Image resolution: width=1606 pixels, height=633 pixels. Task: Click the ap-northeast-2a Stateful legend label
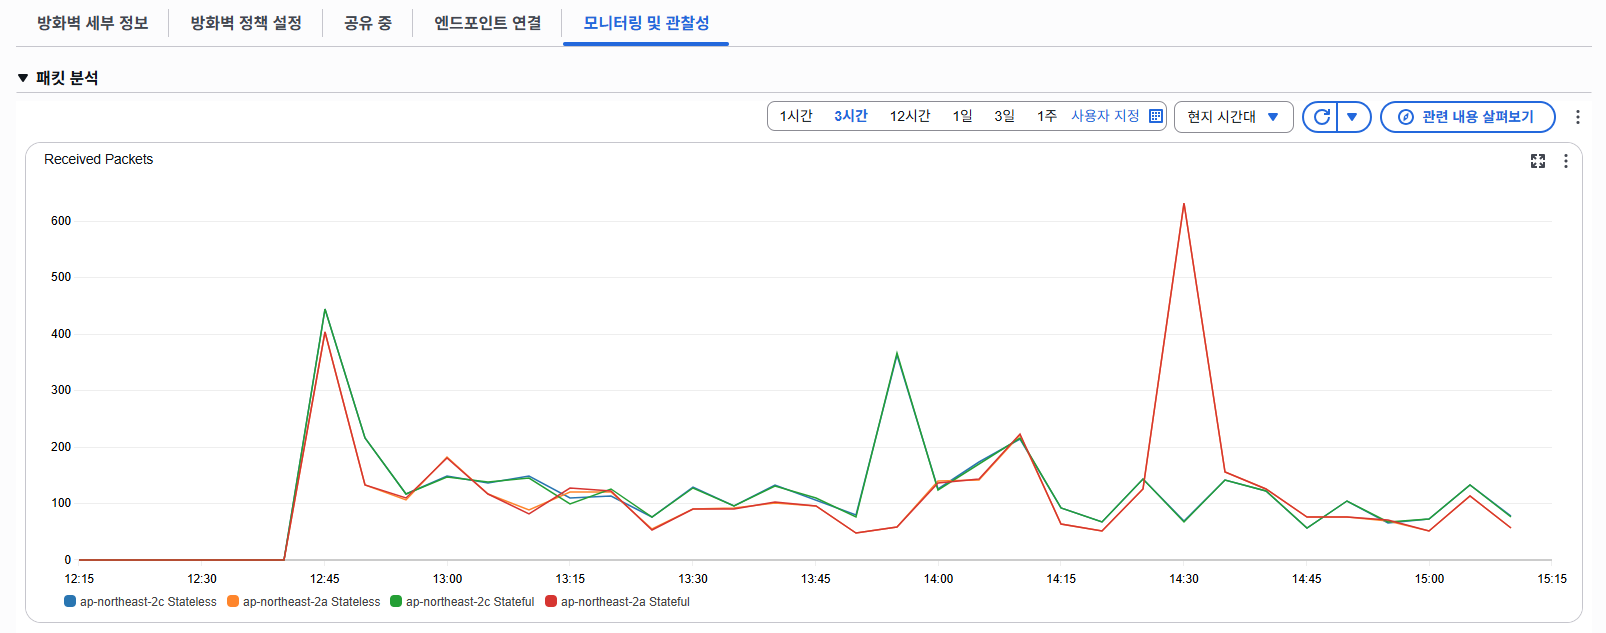[x=625, y=602]
